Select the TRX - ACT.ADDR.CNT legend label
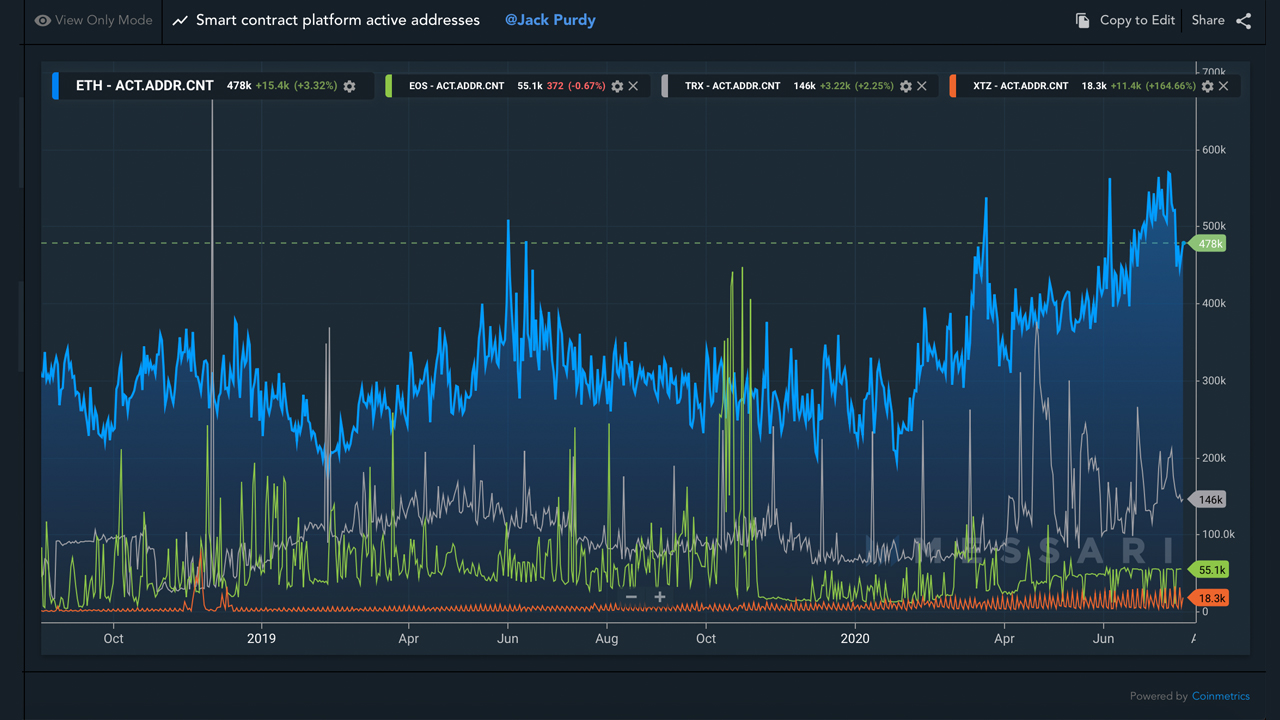This screenshot has width=1280, height=720. point(733,86)
